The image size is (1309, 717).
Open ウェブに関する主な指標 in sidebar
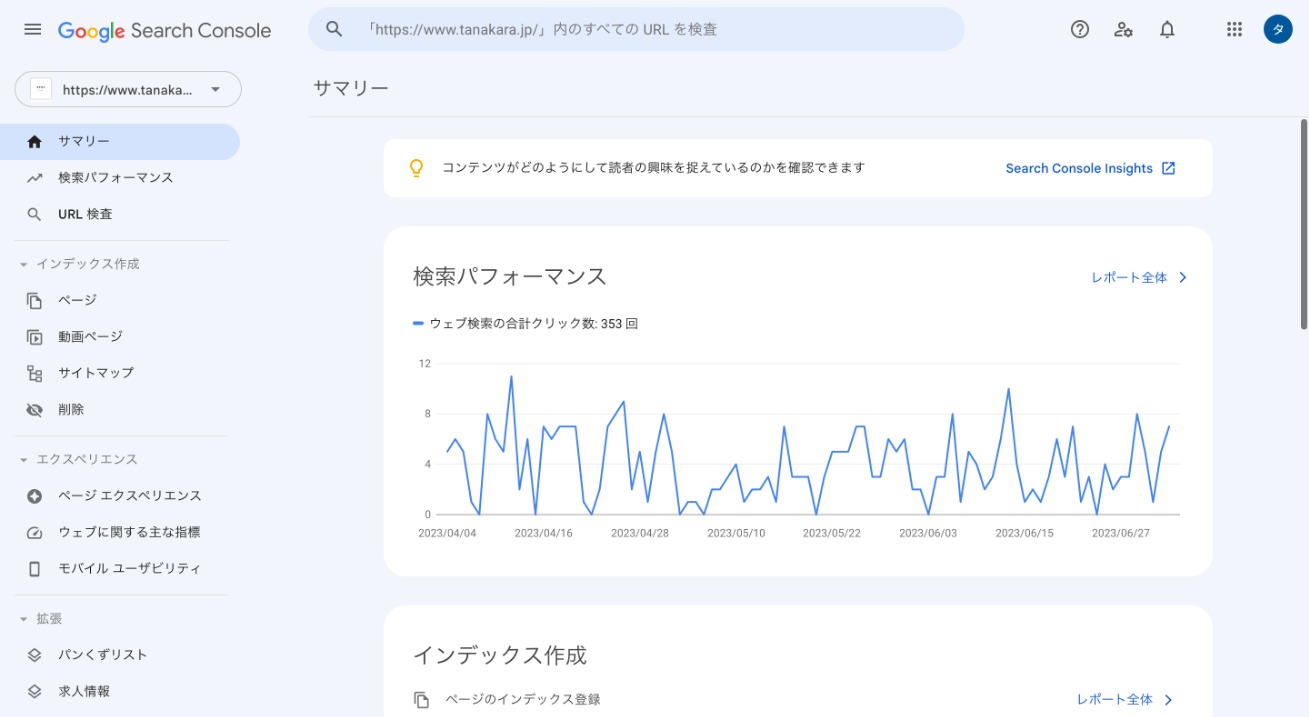point(120,532)
